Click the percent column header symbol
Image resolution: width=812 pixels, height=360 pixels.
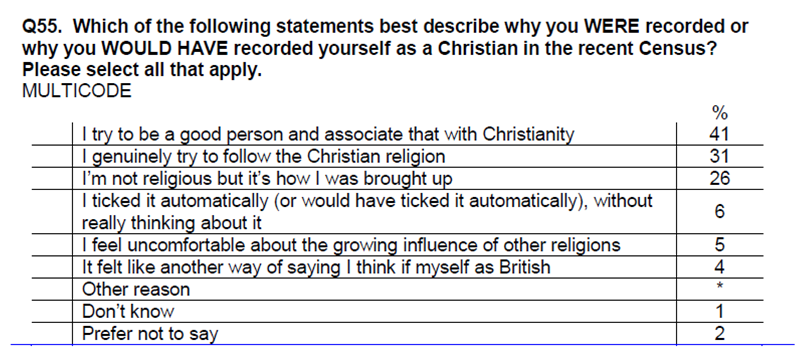coord(719,113)
